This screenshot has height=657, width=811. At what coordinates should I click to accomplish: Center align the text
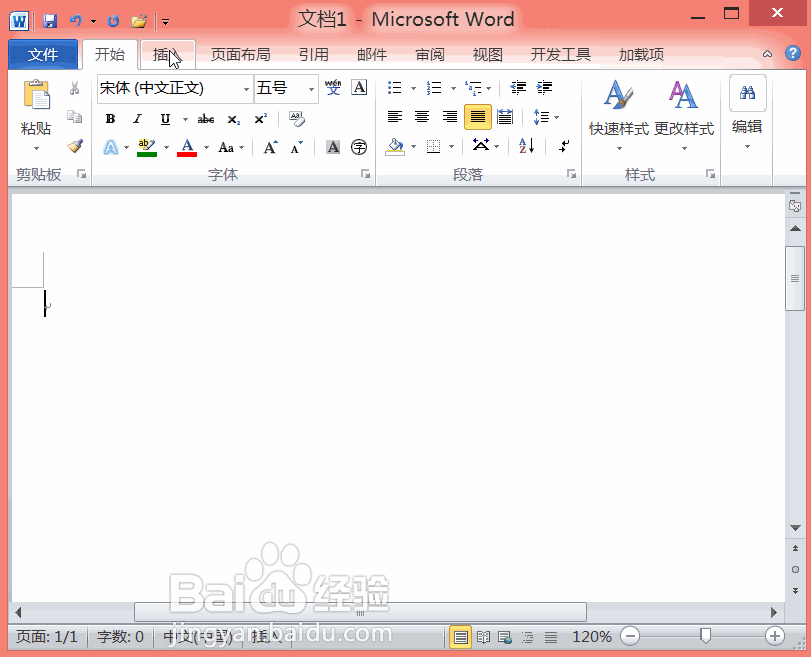click(x=422, y=117)
